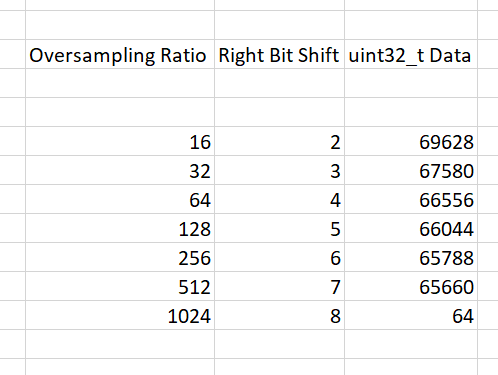This screenshot has height=375, width=498.
Task: Click the bit shift cell with 5
Action: [x=279, y=228]
